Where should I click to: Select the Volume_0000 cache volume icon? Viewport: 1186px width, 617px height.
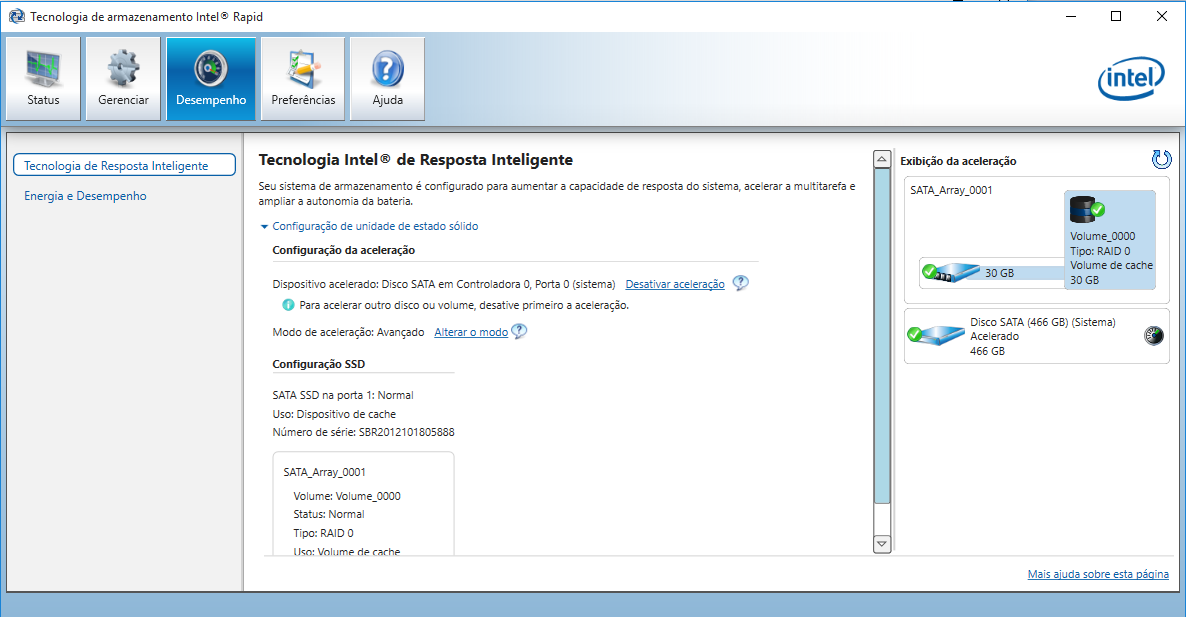(1087, 209)
